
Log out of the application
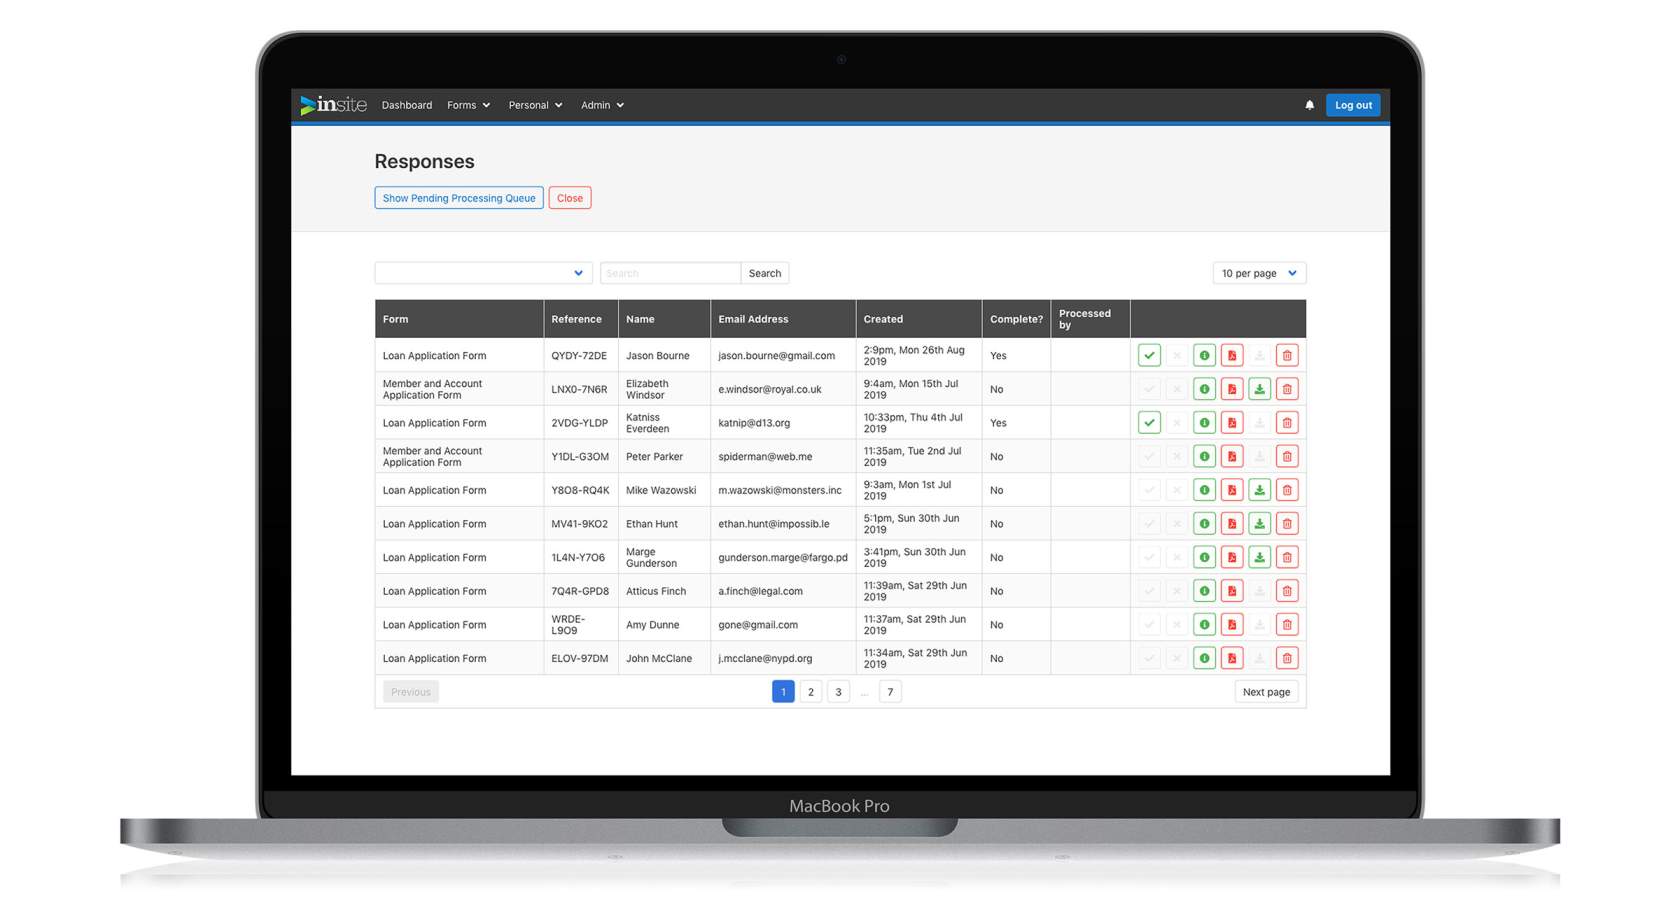click(x=1353, y=105)
